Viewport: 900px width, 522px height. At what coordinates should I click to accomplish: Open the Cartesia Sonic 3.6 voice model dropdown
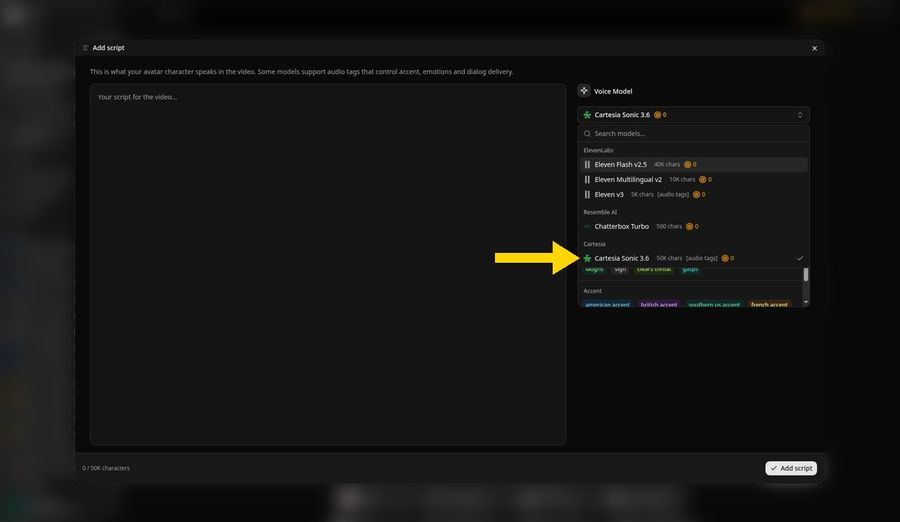coord(693,115)
